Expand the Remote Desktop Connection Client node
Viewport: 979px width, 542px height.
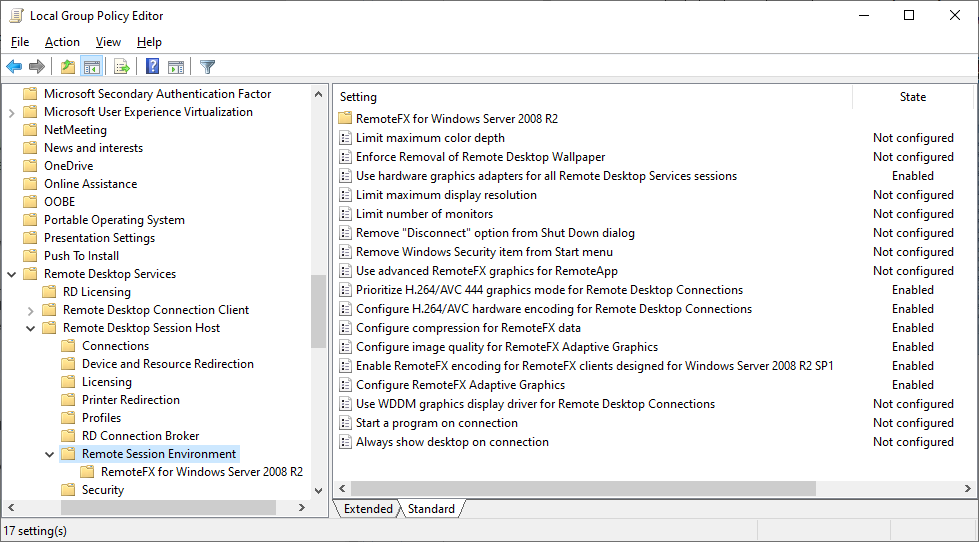31,310
